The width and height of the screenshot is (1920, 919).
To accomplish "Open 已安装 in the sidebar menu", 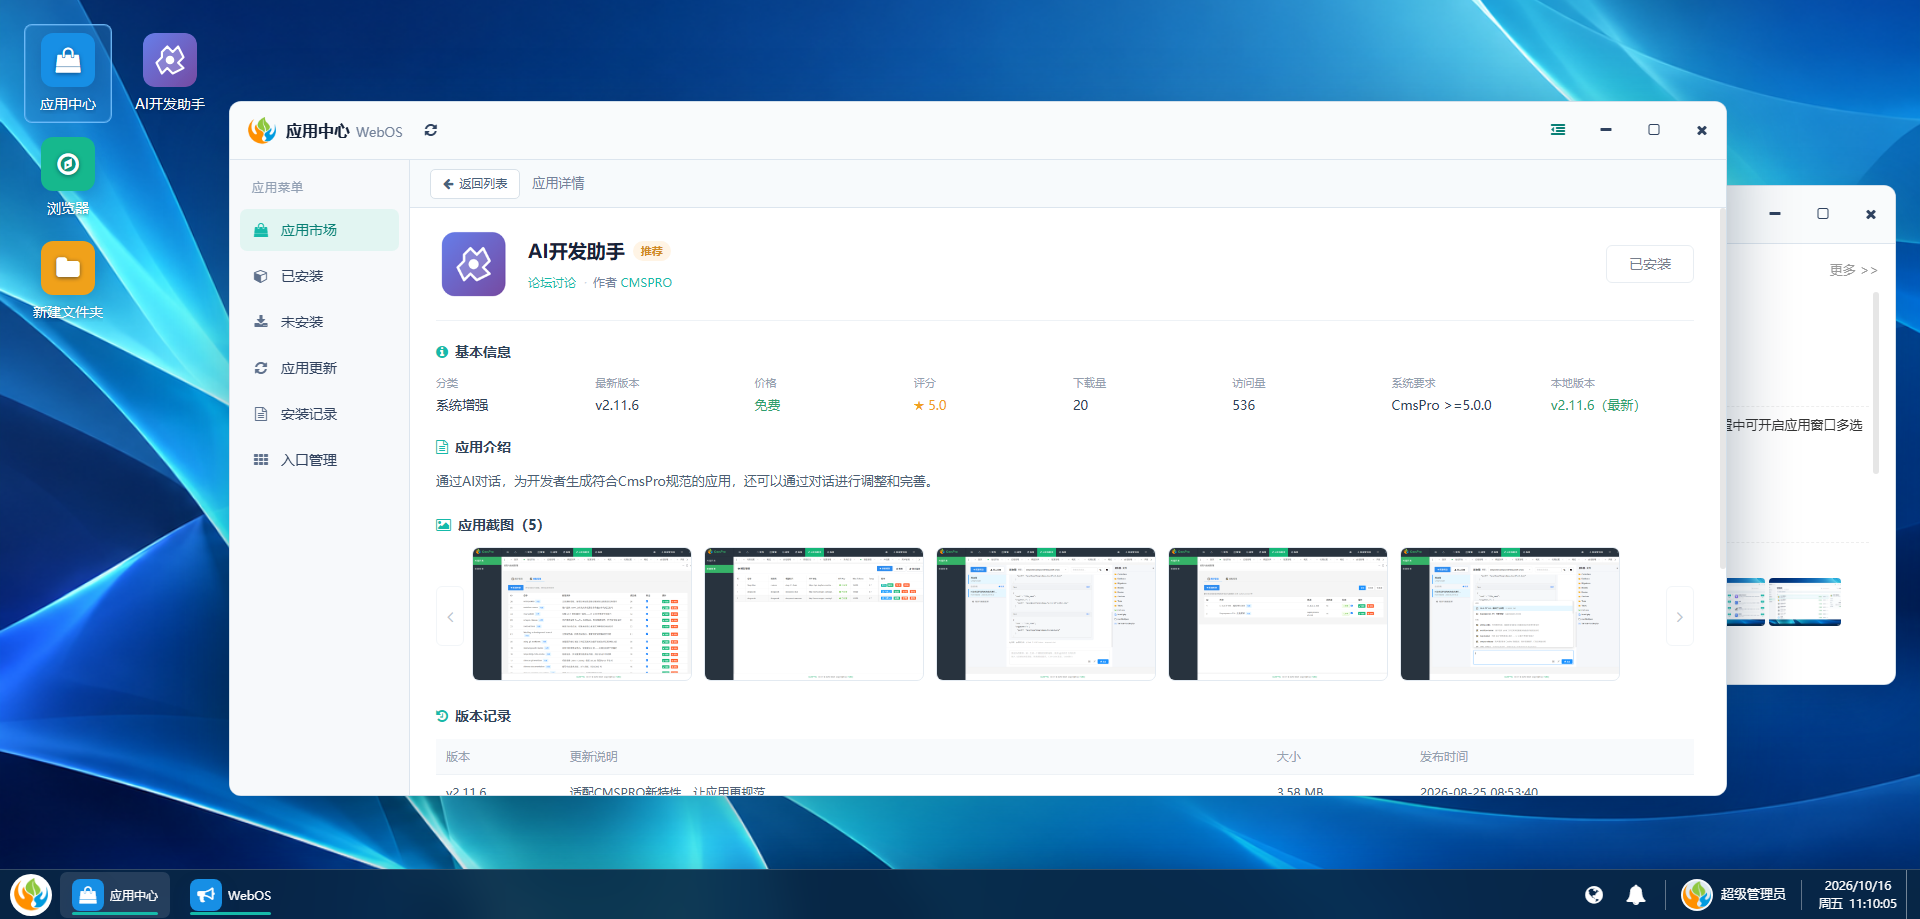I will [319, 276].
